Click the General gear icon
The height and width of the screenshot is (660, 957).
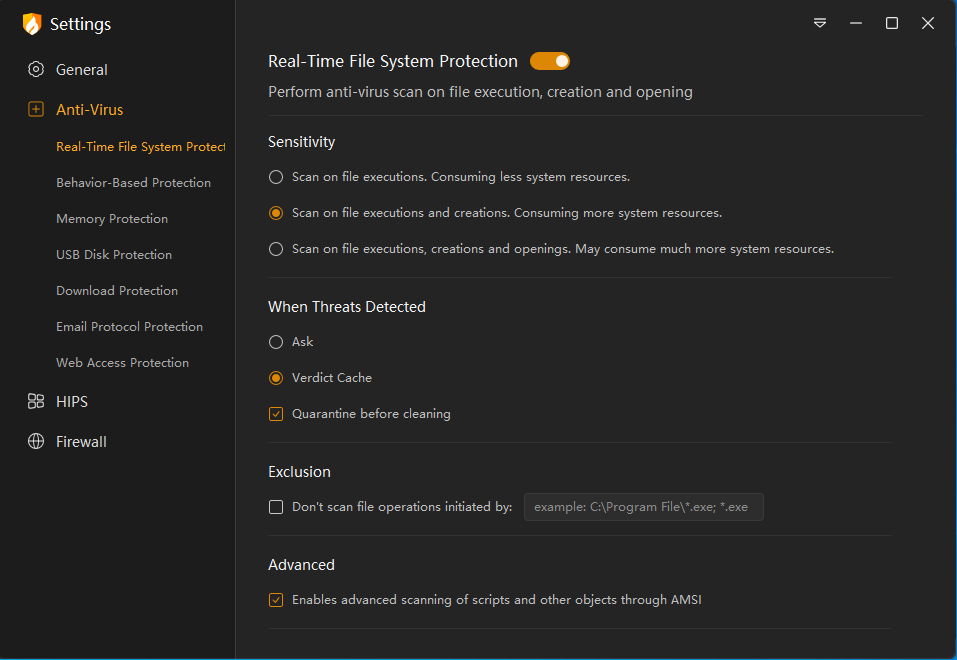(36, 70)
